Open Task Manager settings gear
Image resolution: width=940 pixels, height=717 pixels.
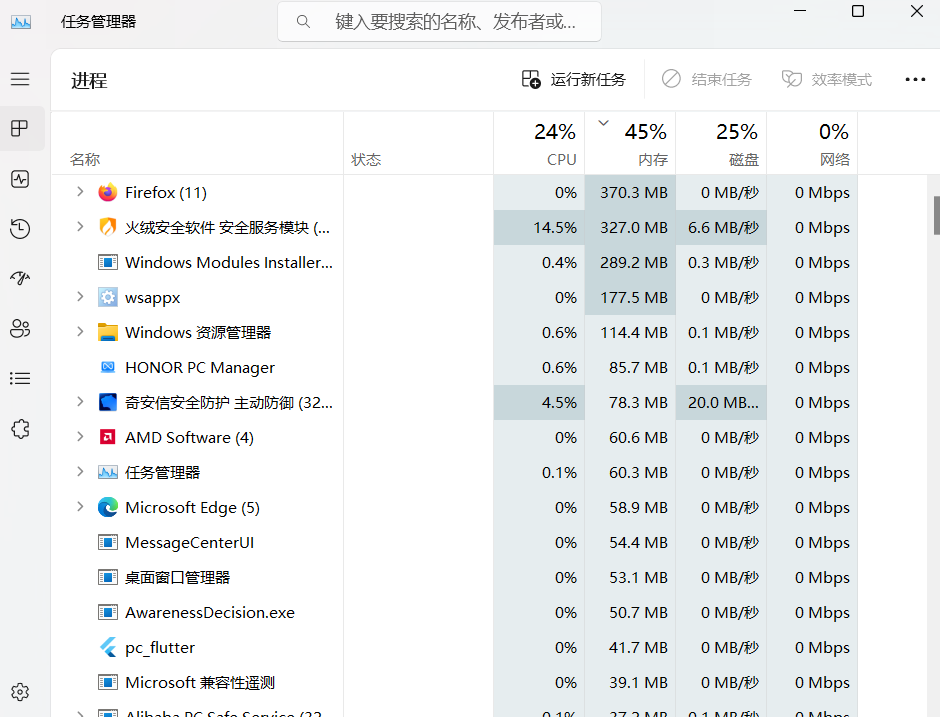(x=20, y=692)
